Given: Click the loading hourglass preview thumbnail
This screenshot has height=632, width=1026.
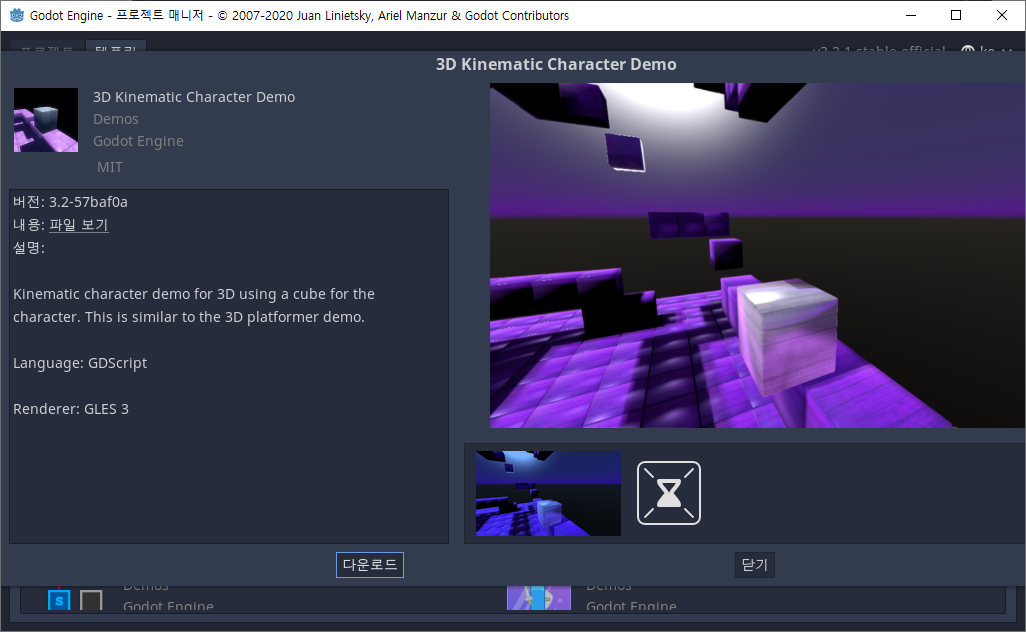Looking at the screenshot, I should (x=669, y=493).
